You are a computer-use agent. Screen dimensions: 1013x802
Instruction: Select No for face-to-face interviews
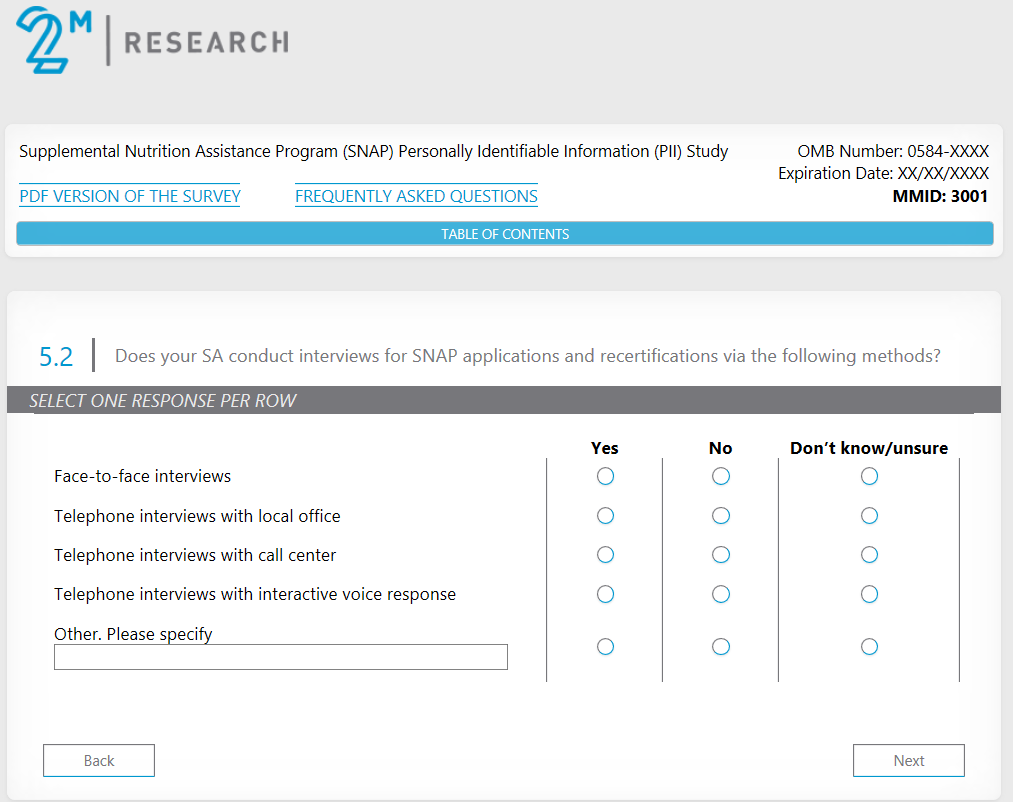pyautogui.click(x=721, y=477)
